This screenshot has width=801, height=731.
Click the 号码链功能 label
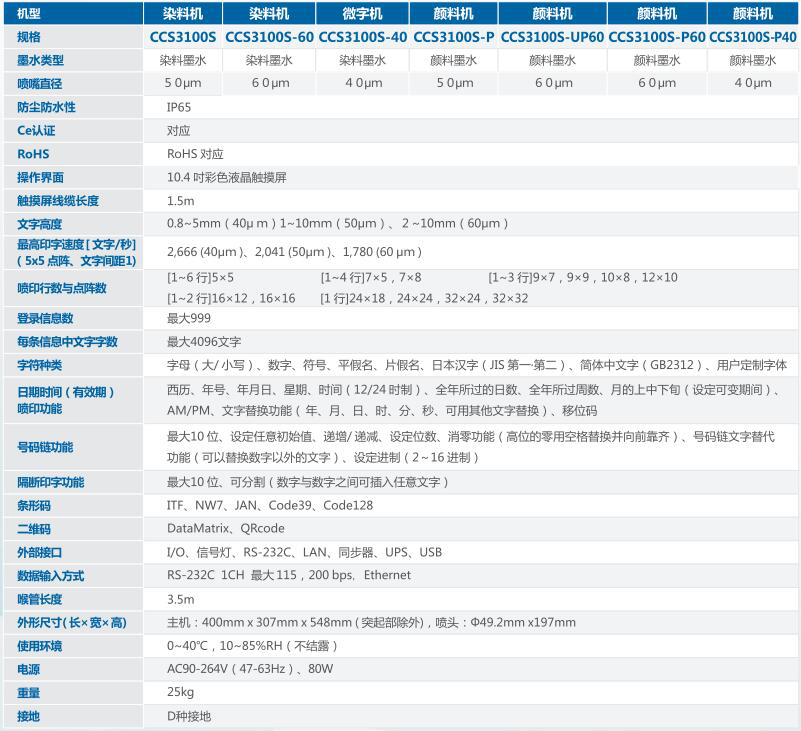point(45,447)
